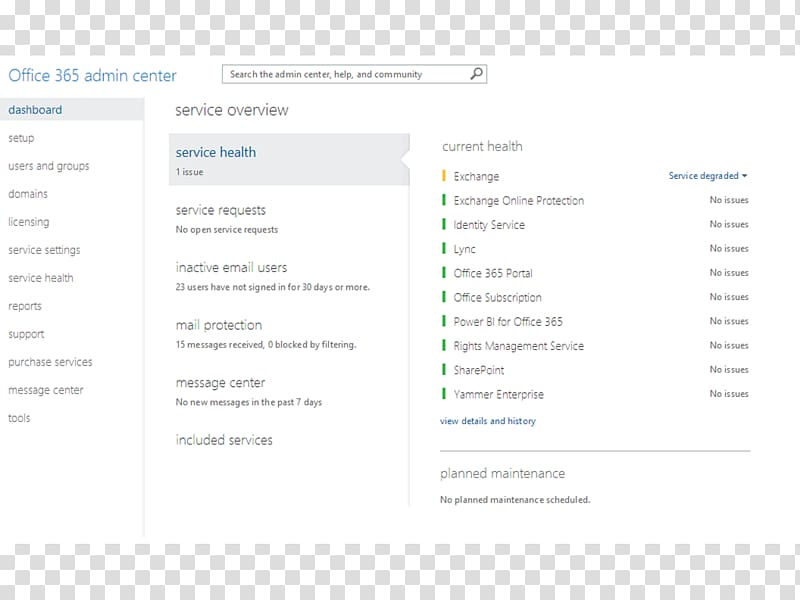Select the service health tile

pyautogui.click(x=289, y=160)
